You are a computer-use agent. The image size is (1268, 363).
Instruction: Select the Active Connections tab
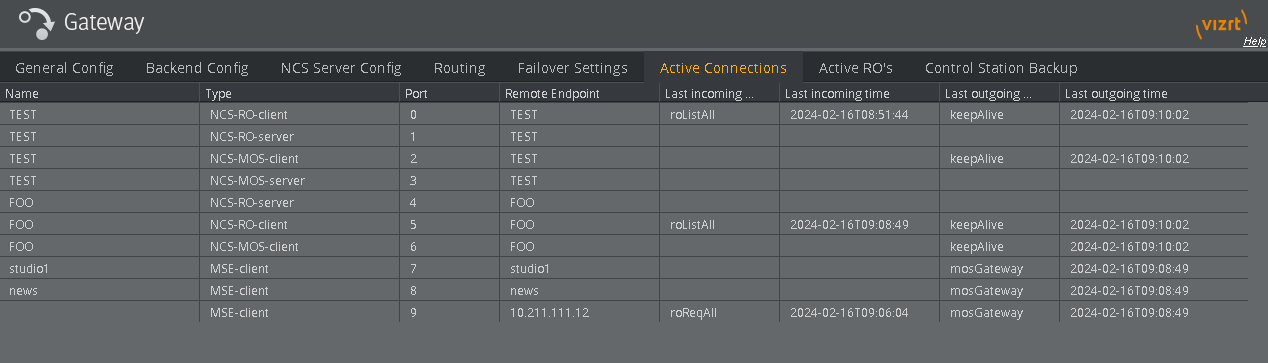pyautogui.click(x=723, y=68)
